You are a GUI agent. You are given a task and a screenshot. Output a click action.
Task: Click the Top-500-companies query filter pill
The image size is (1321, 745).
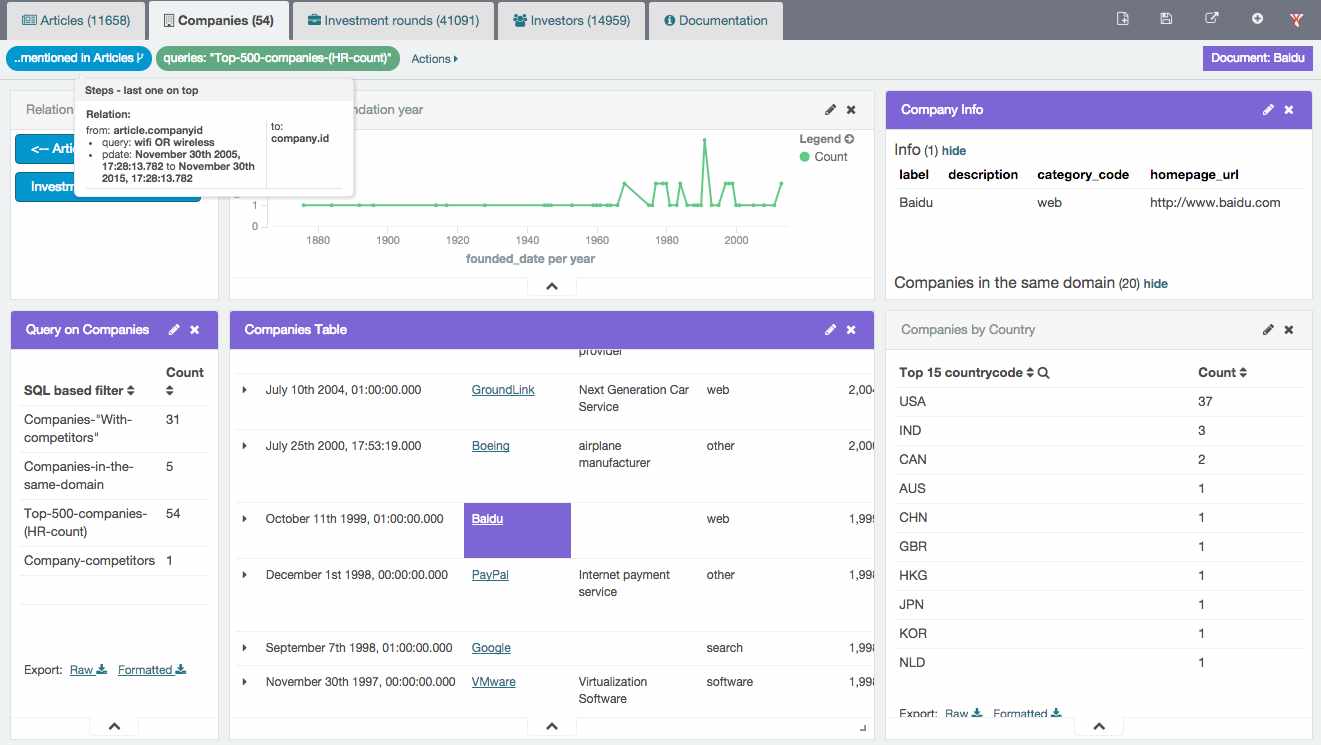(277, 58)
